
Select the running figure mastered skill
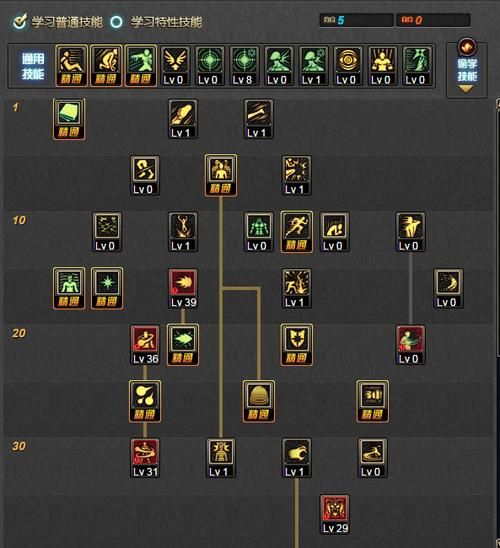pyautogui.click(x=296, y=232)
